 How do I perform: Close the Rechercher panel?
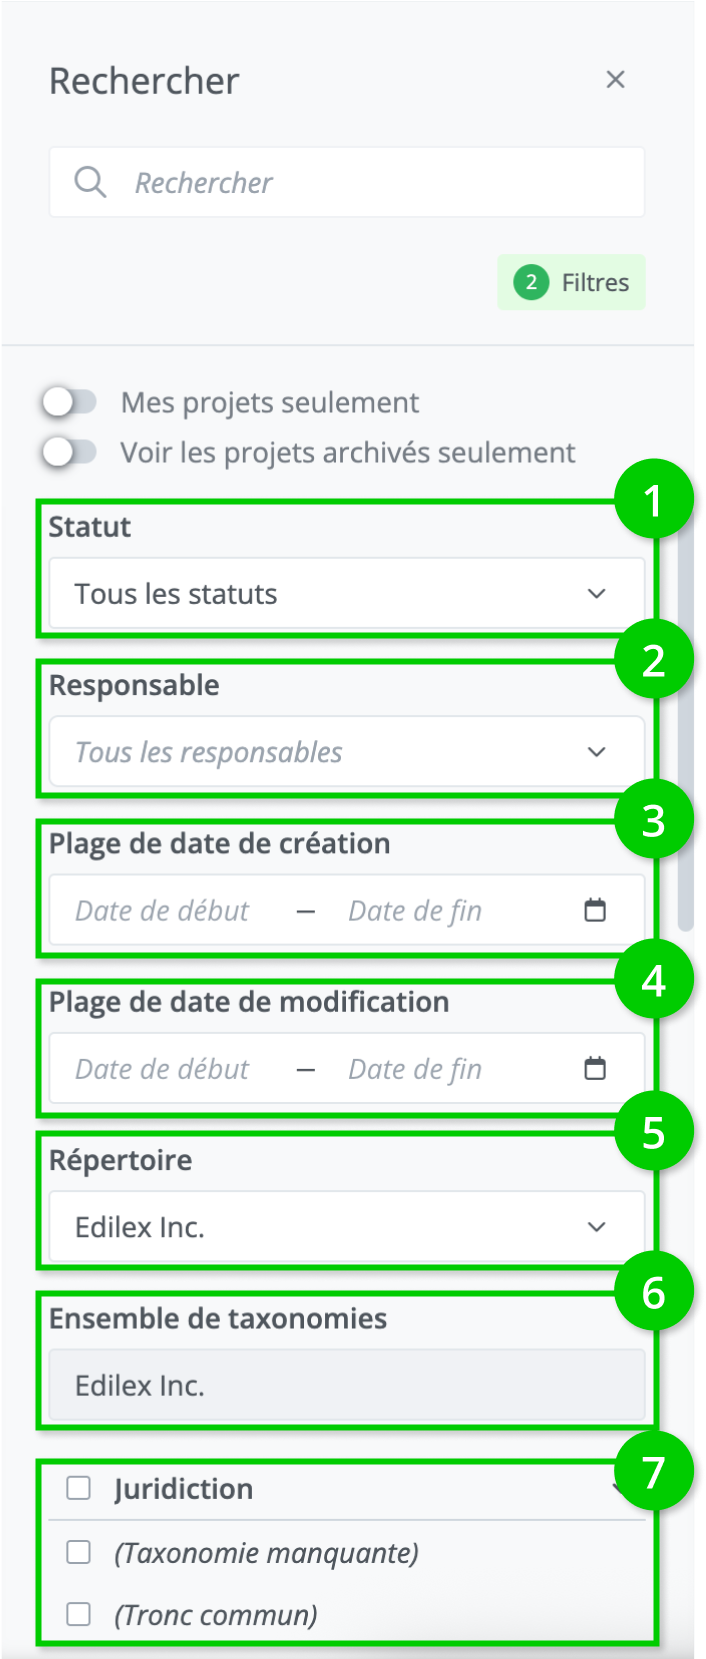tap(615, 80)
